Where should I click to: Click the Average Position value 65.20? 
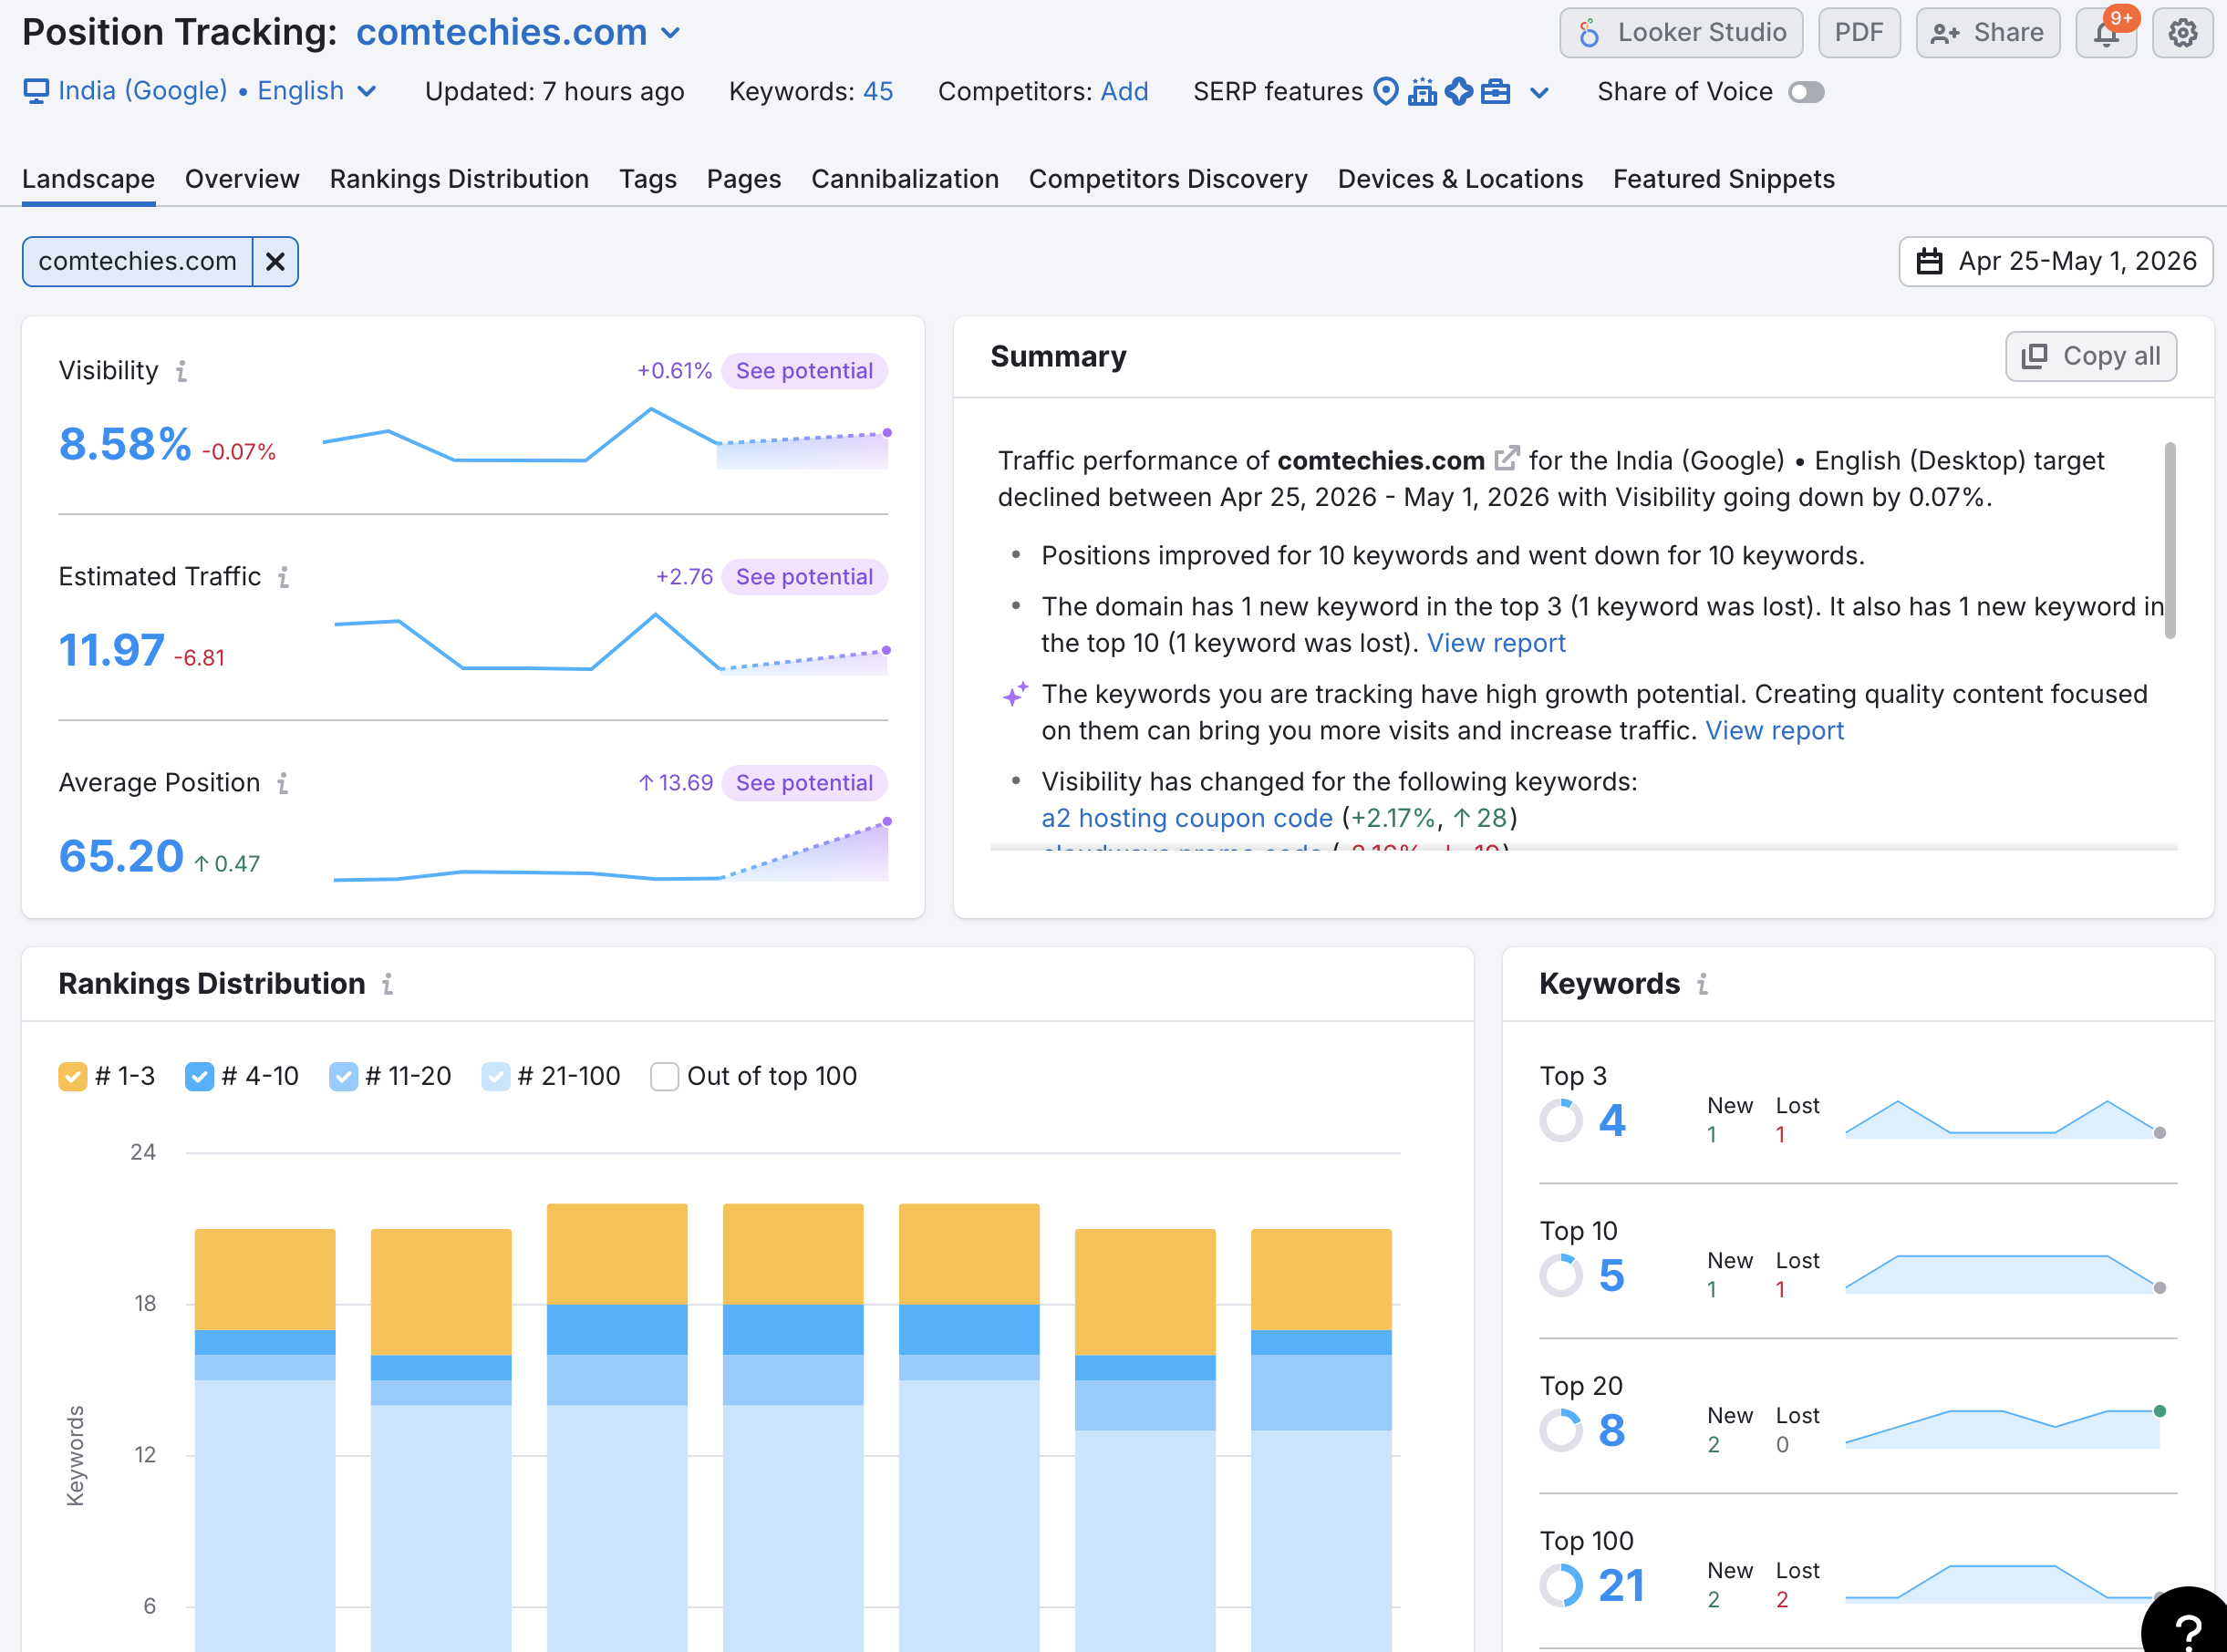121,856
